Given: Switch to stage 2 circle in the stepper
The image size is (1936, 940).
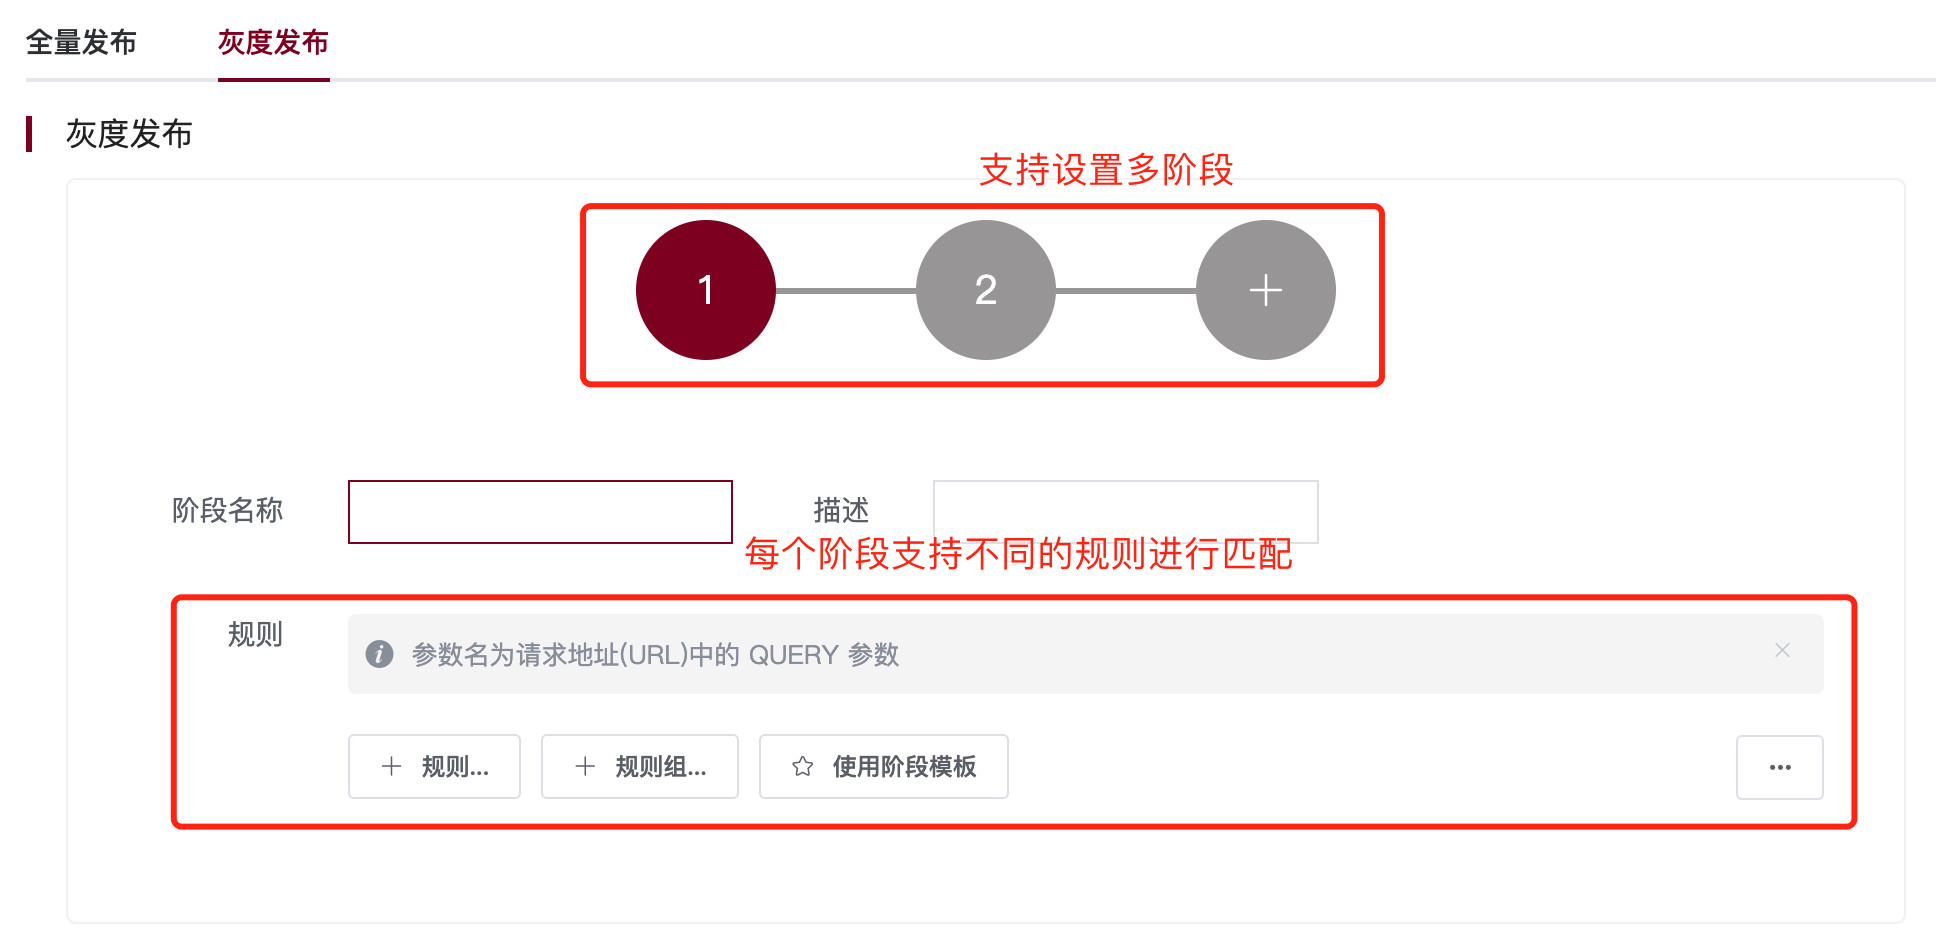Looking at the screenshot, I should [986, 290].
